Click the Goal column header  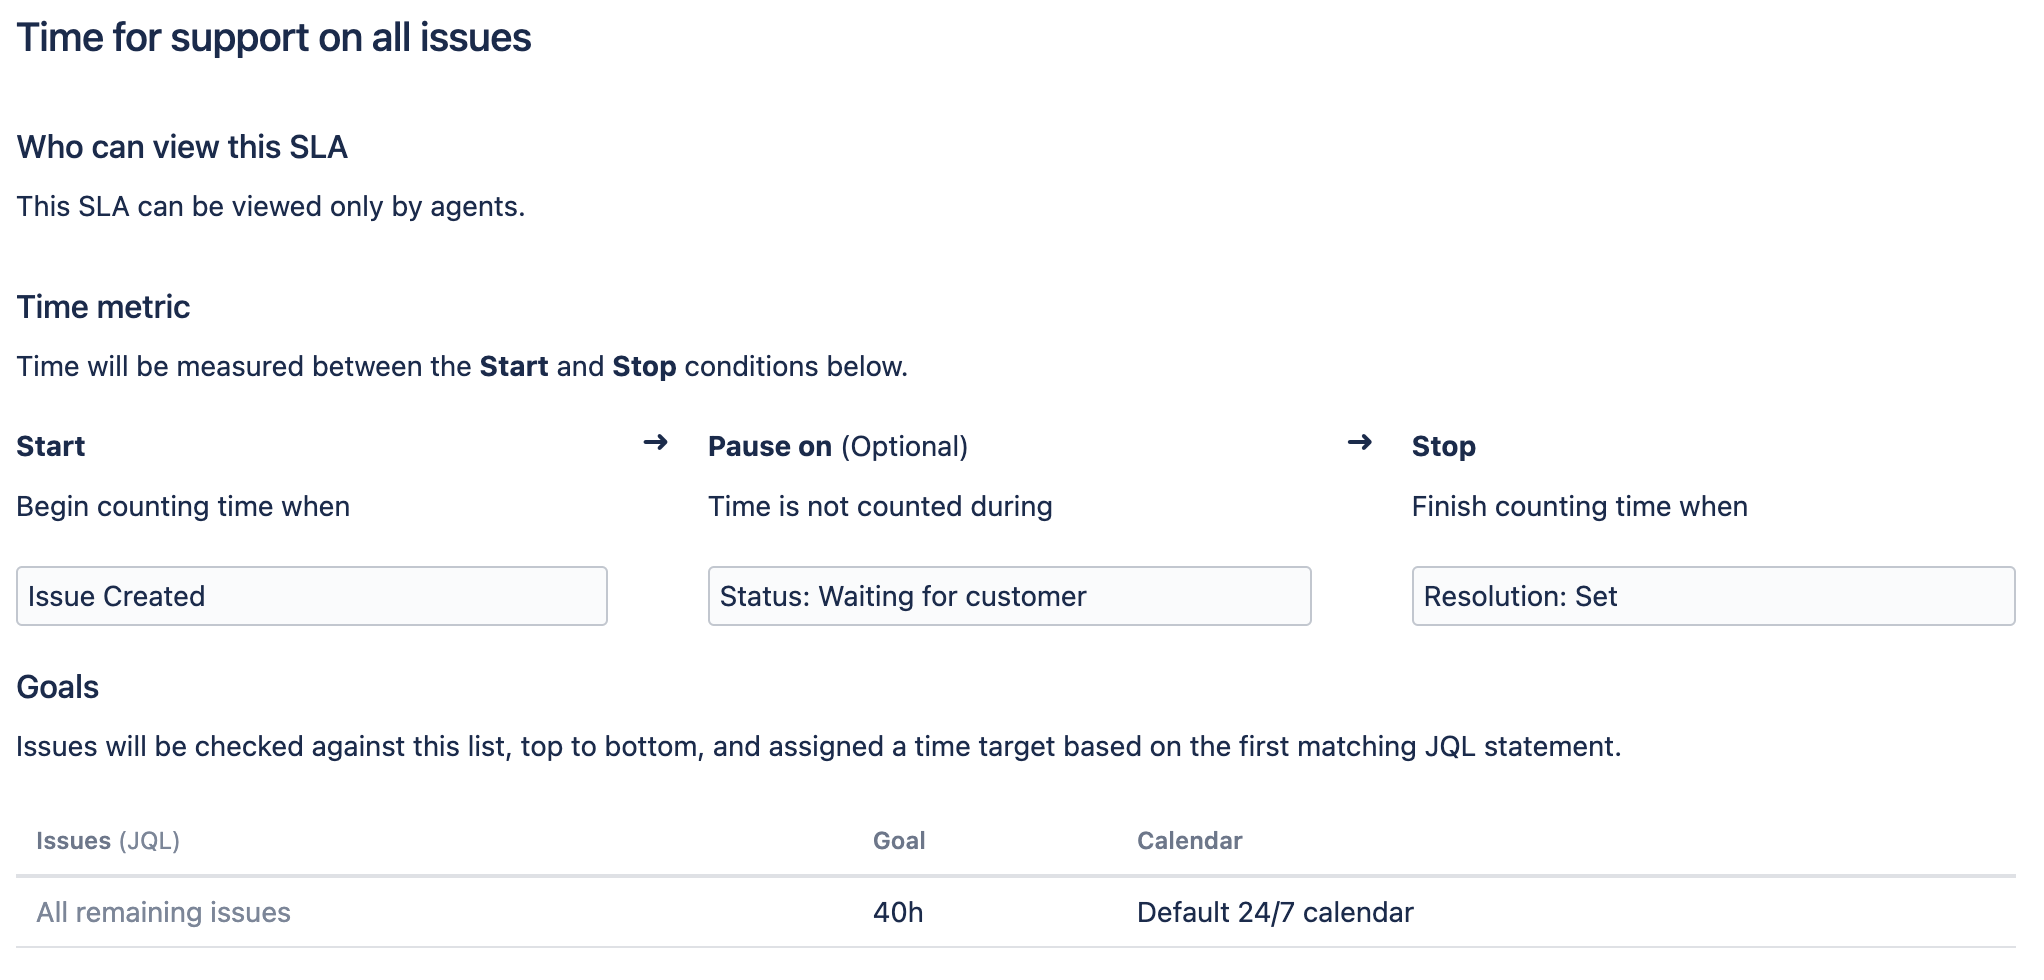click(898, 841)
